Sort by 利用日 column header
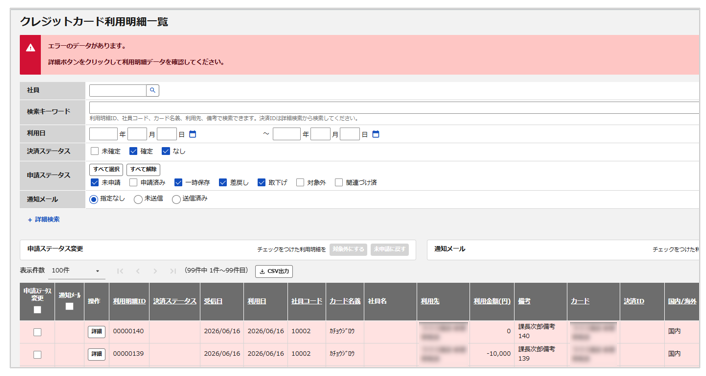Viewport: 706px width, 376px height. click(x=257, y=301)
